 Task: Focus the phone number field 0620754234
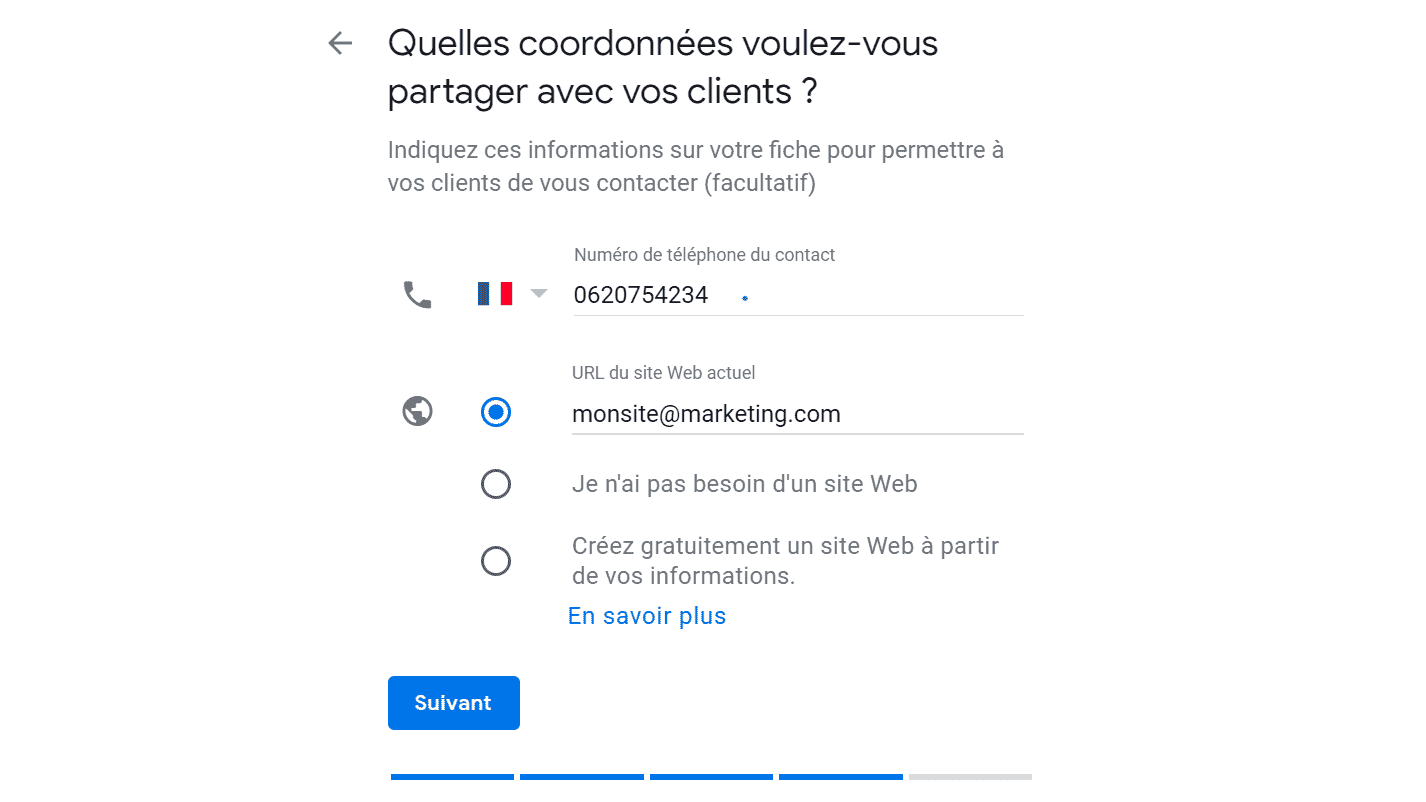pyautogui.click(x=798, y=295)
